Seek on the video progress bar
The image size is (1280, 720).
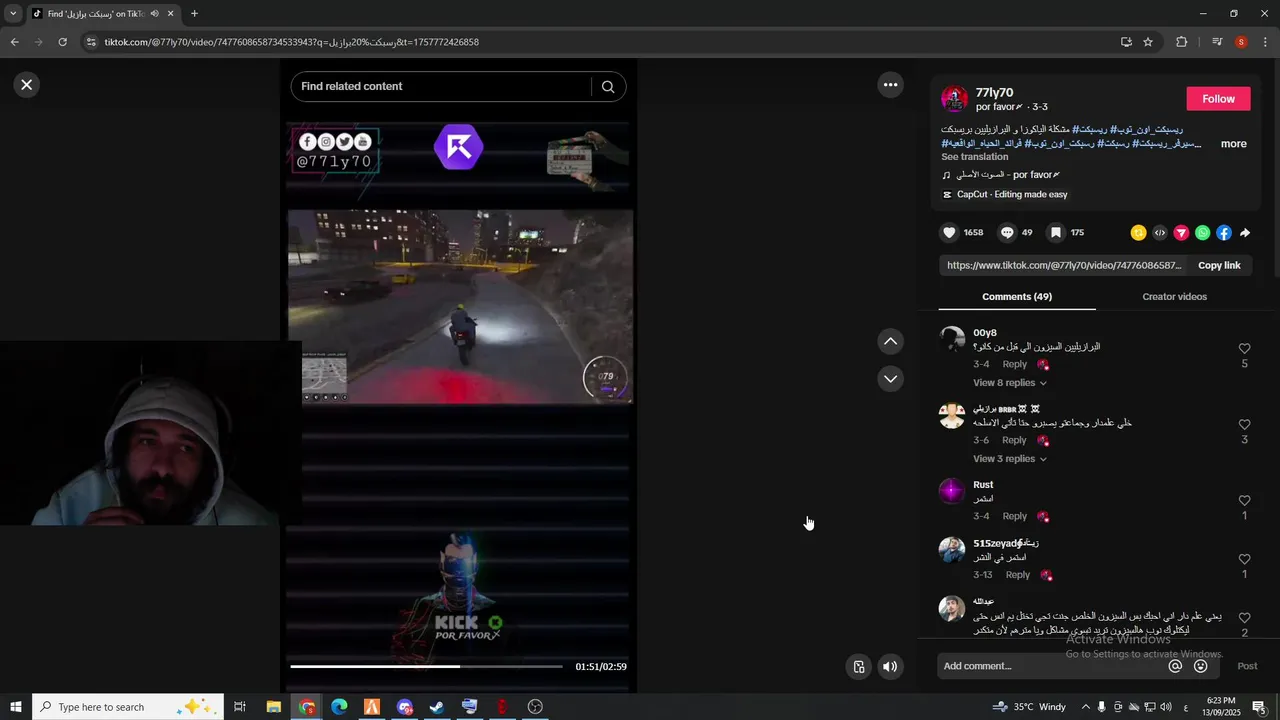pyautogui.click(x=426, y=666)
